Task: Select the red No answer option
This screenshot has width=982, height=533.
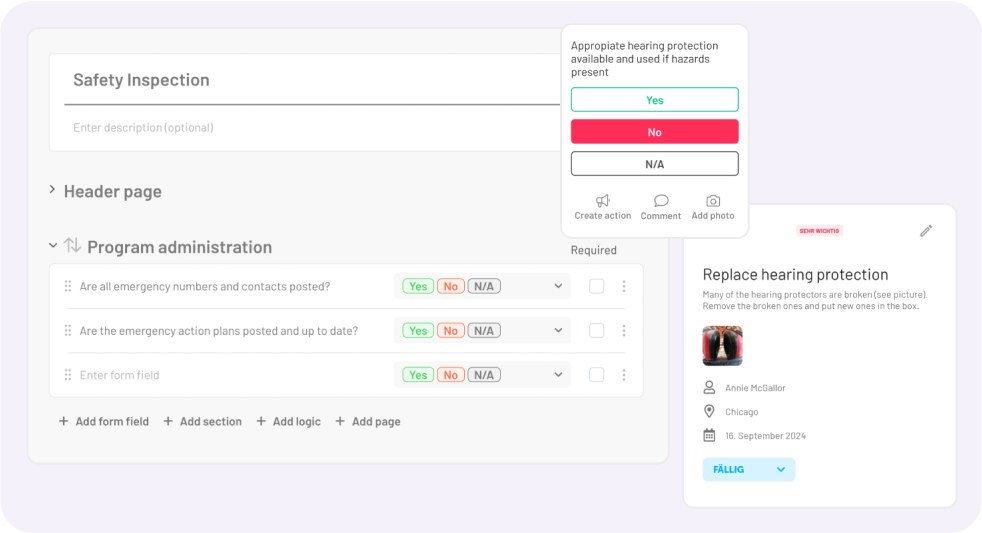Action: coord(654,132)
